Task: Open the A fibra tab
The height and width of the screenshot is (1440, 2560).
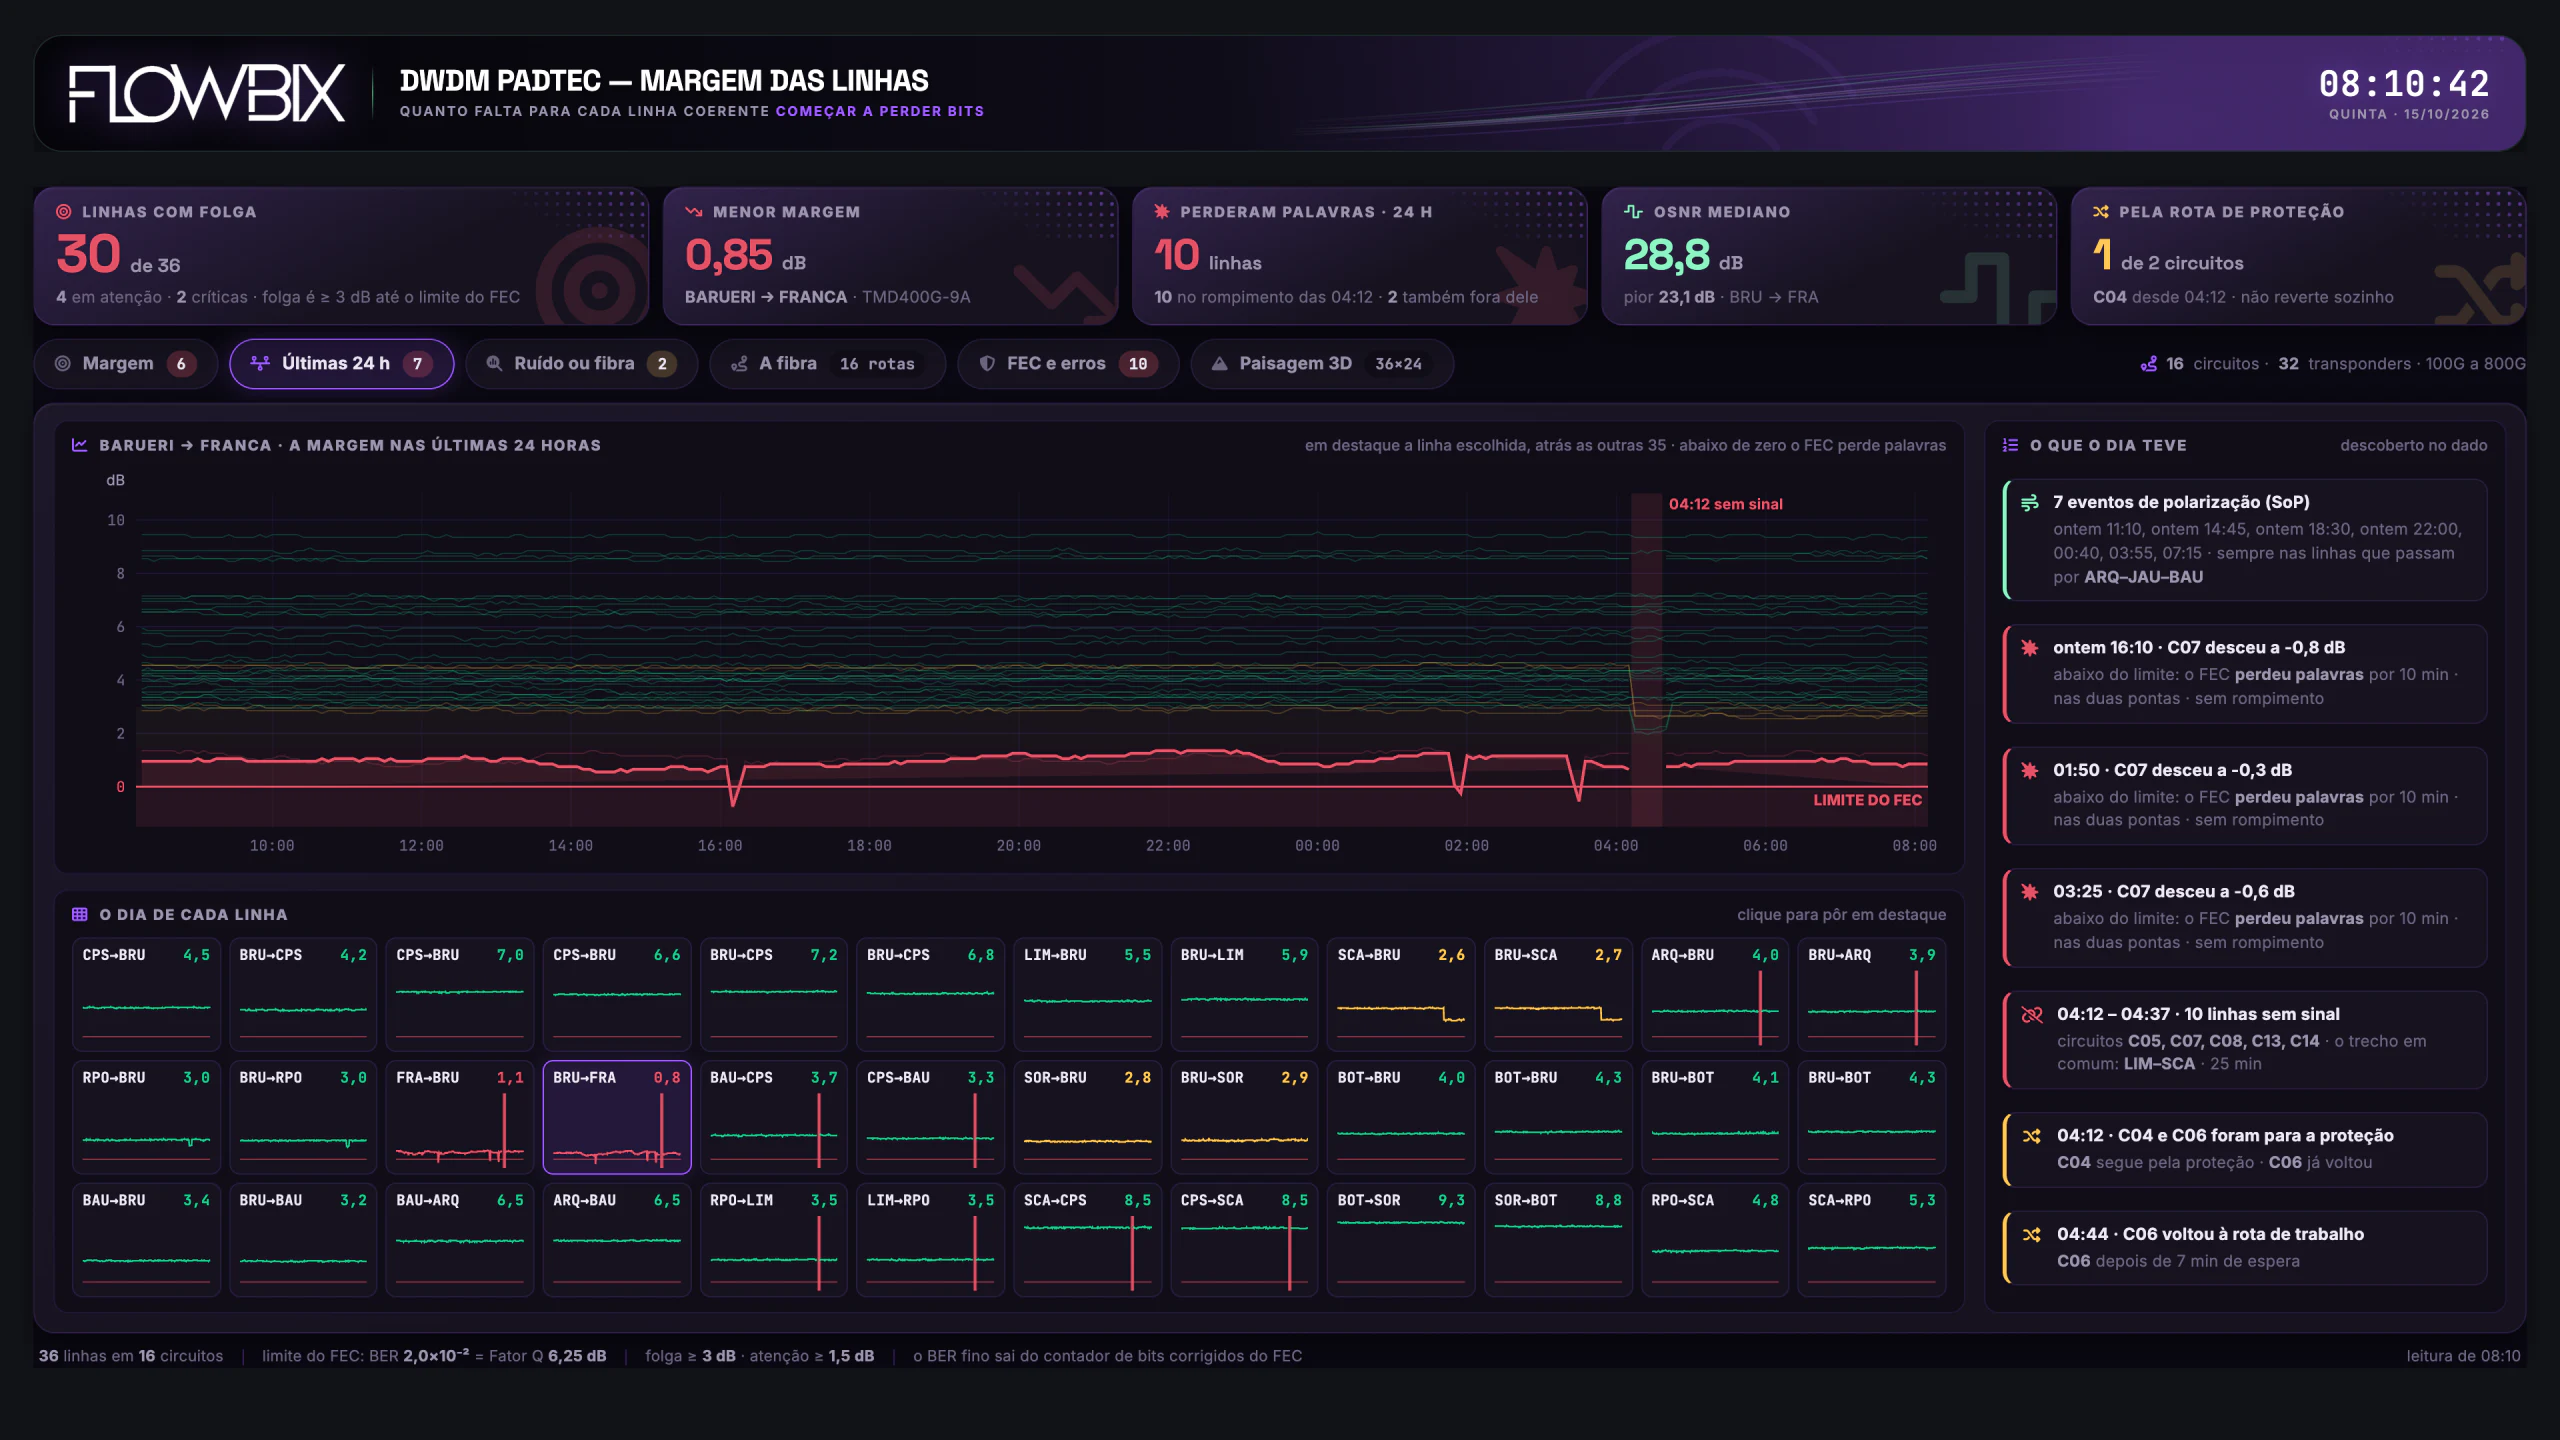Action: click(x=827, y=364)
